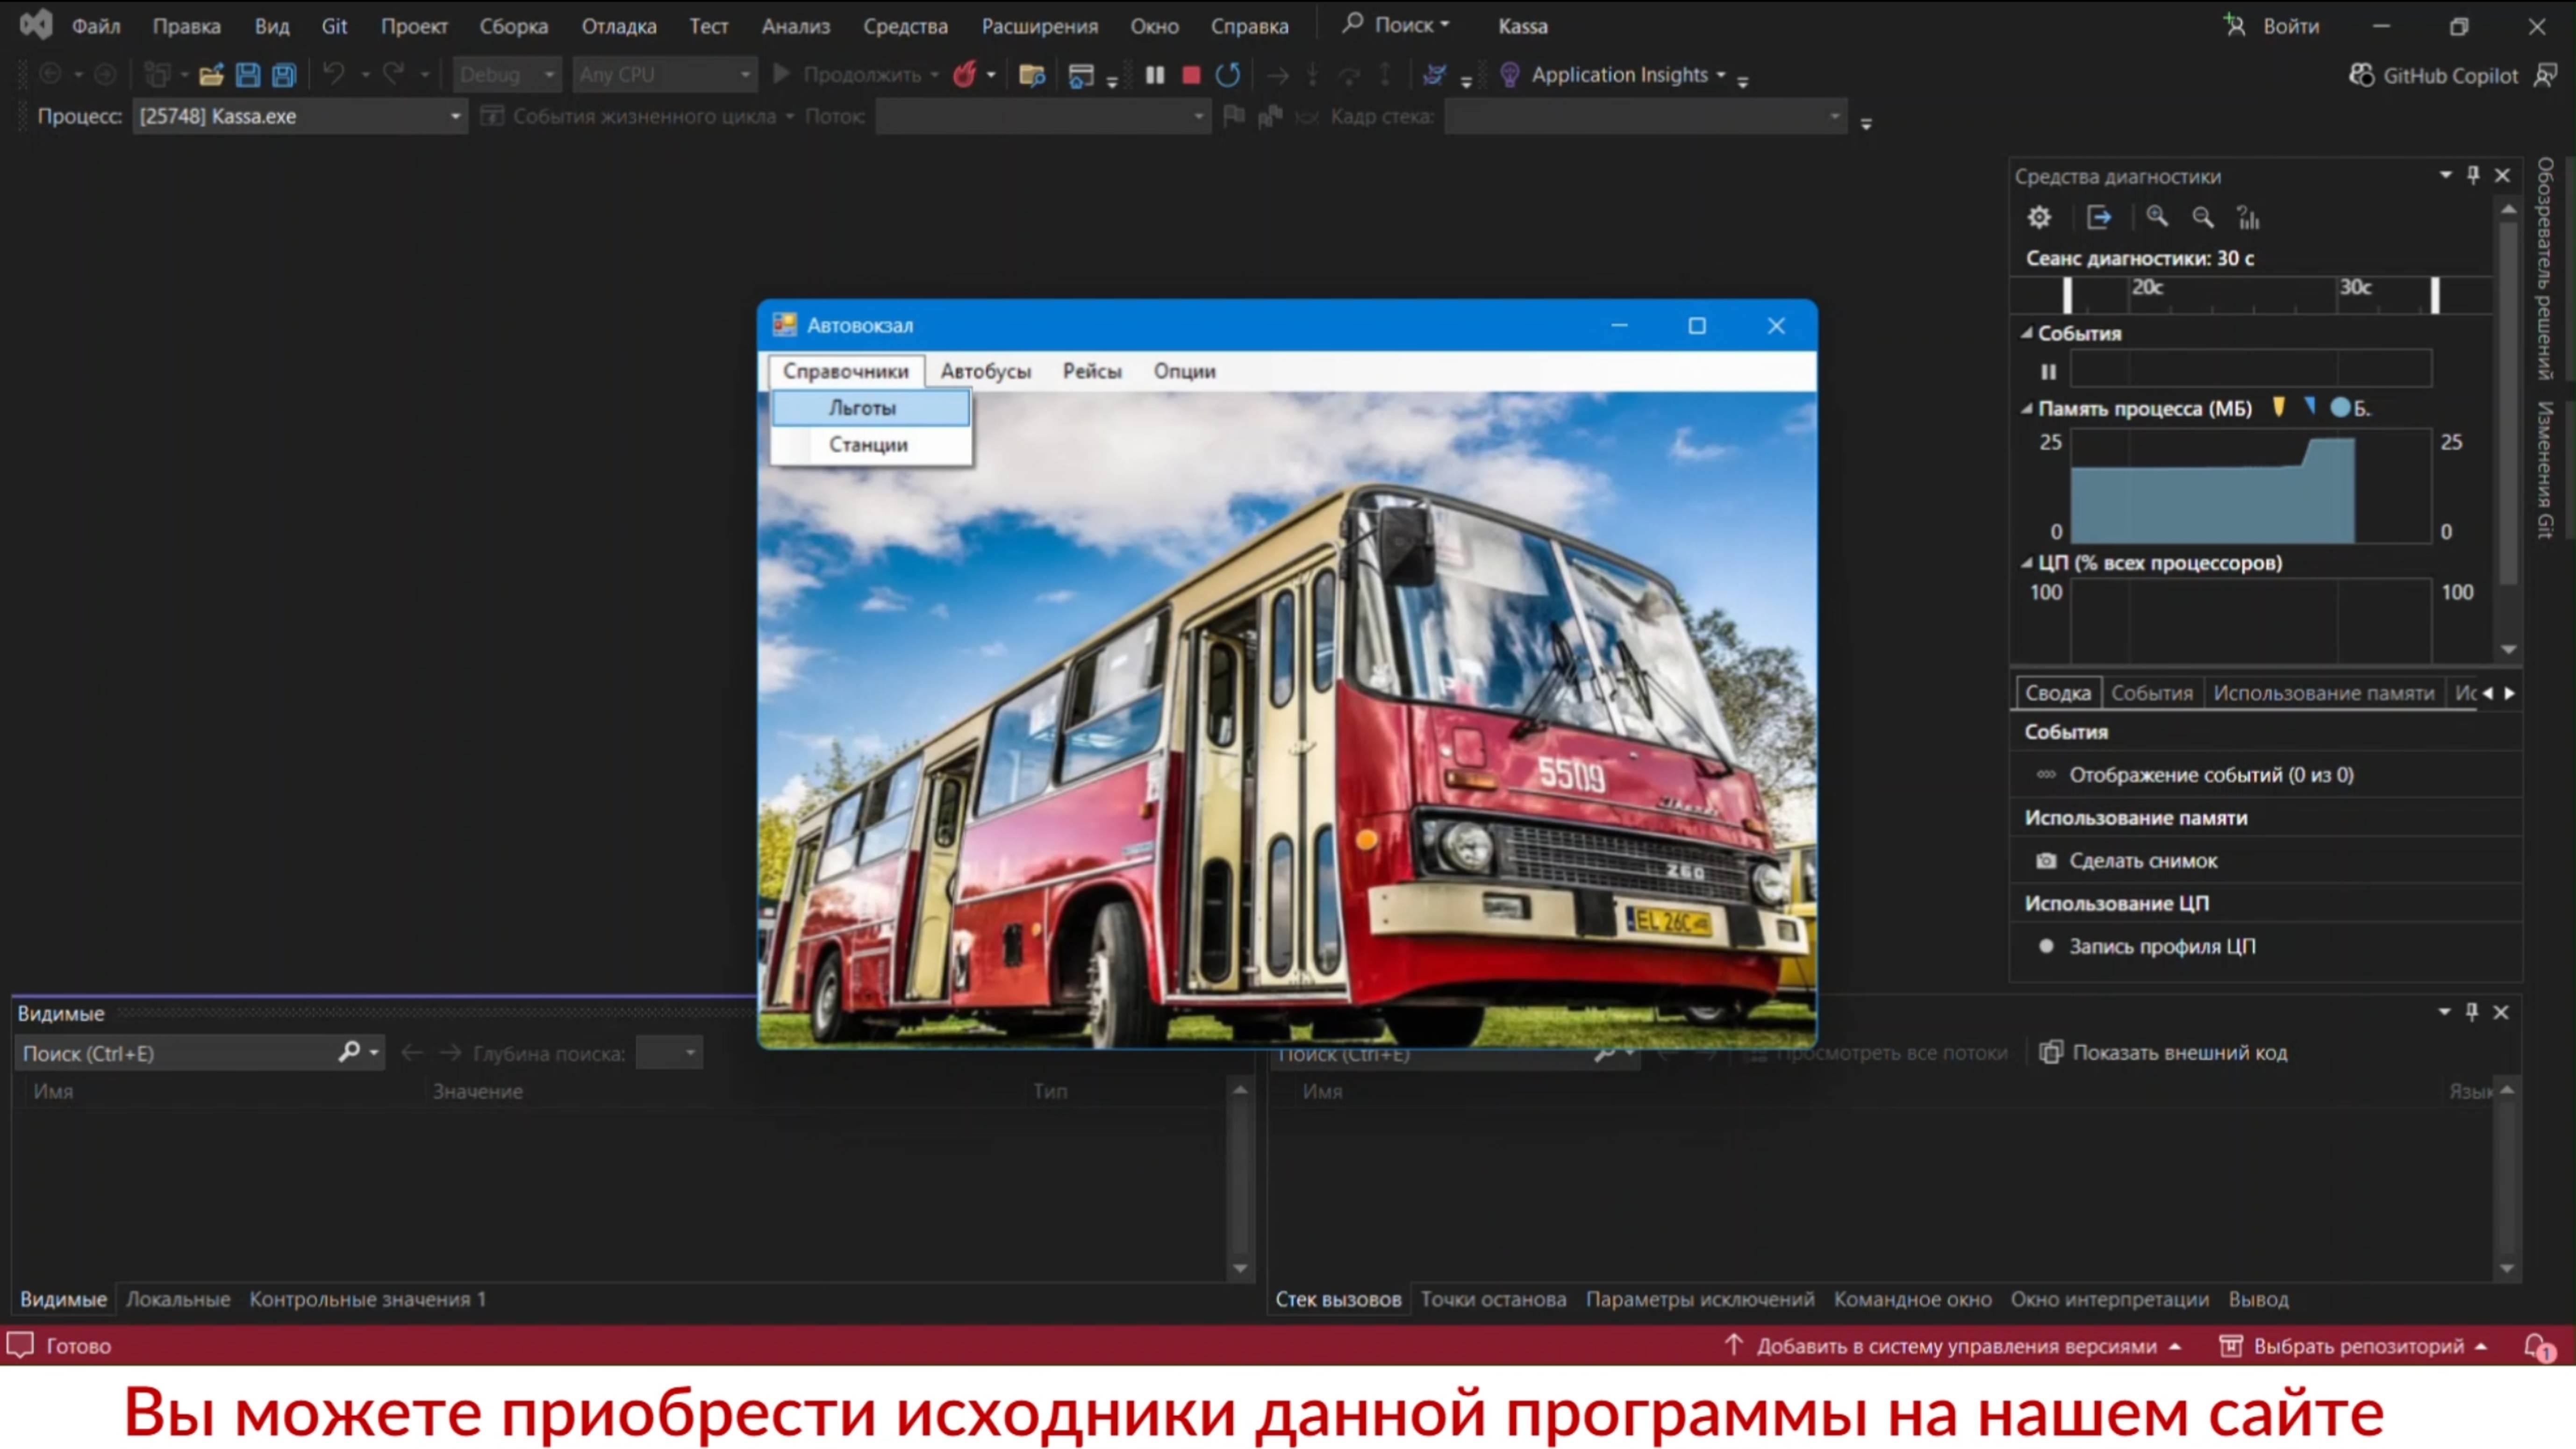Viewport: 2576px width, 1449px height.
Task: Enable Hot Reload with the flame icon
Action: (x=965, y=74)
